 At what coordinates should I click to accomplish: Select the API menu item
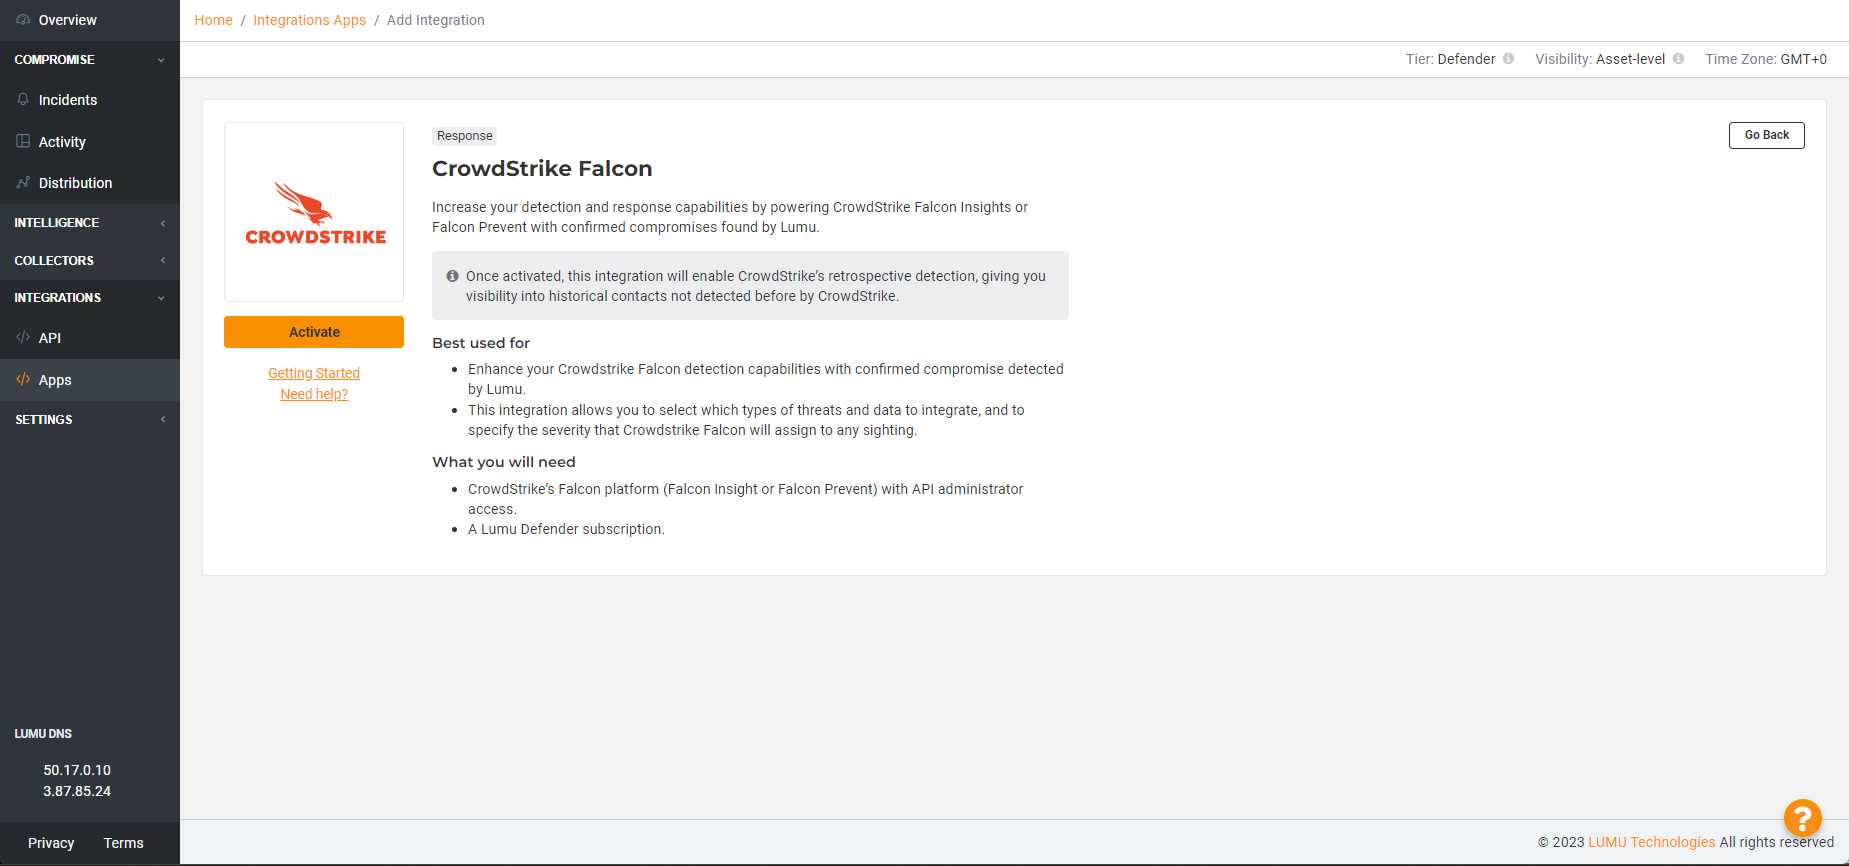[90, 338]
